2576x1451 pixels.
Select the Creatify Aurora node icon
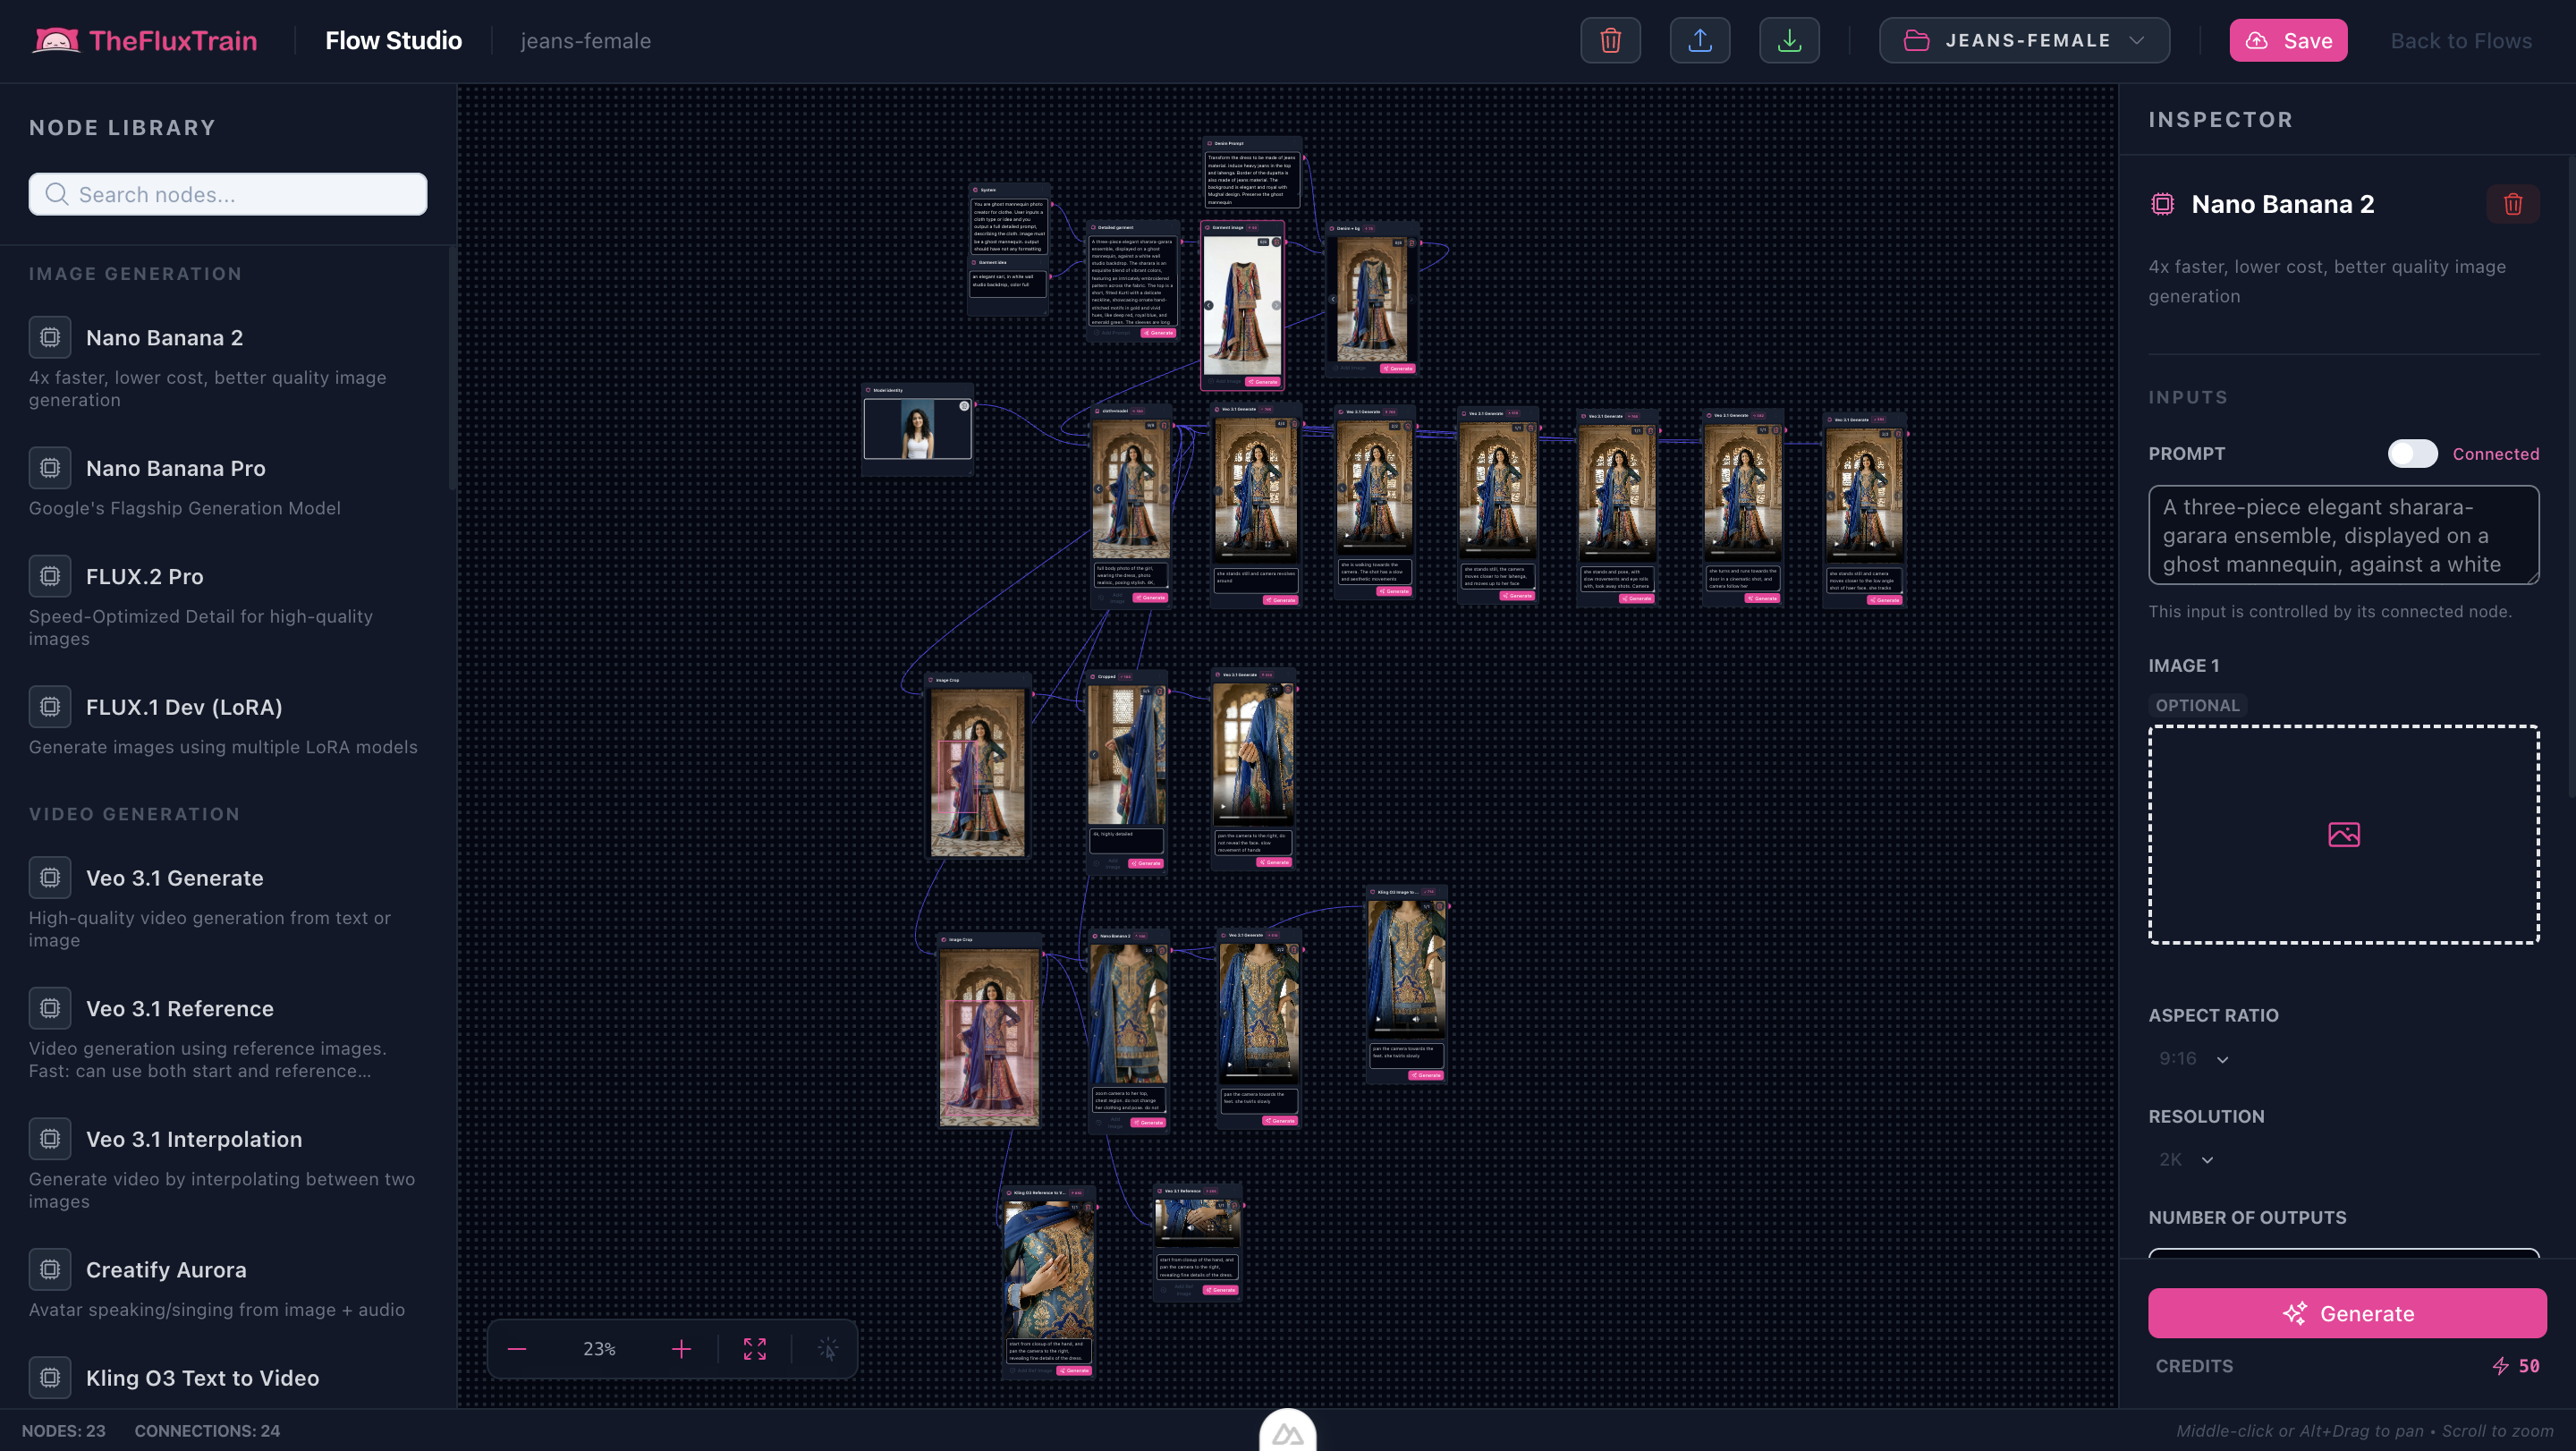point(50,1270)
